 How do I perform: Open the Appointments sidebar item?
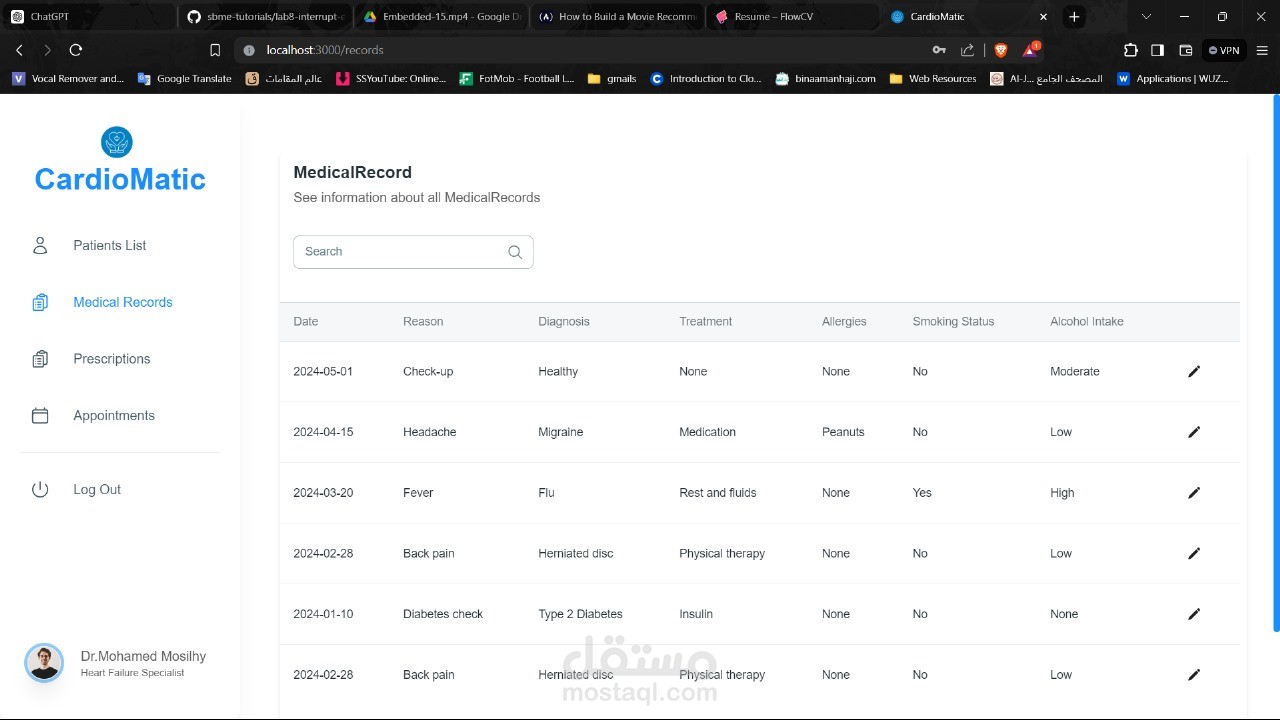[114, 415]
